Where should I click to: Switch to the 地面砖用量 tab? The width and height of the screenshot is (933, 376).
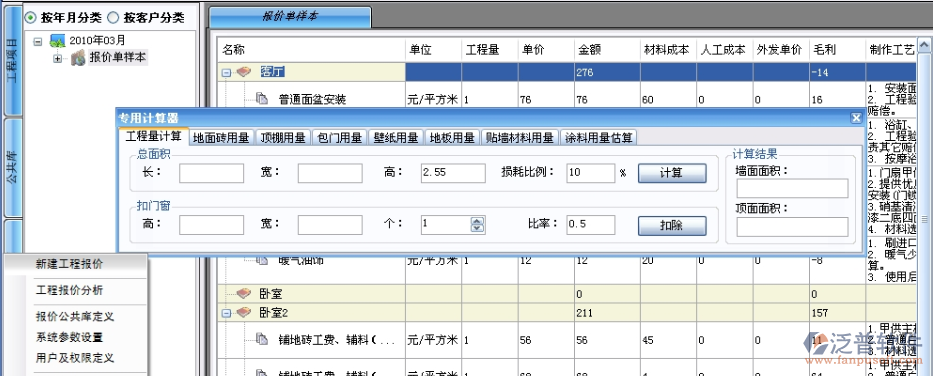221,138
